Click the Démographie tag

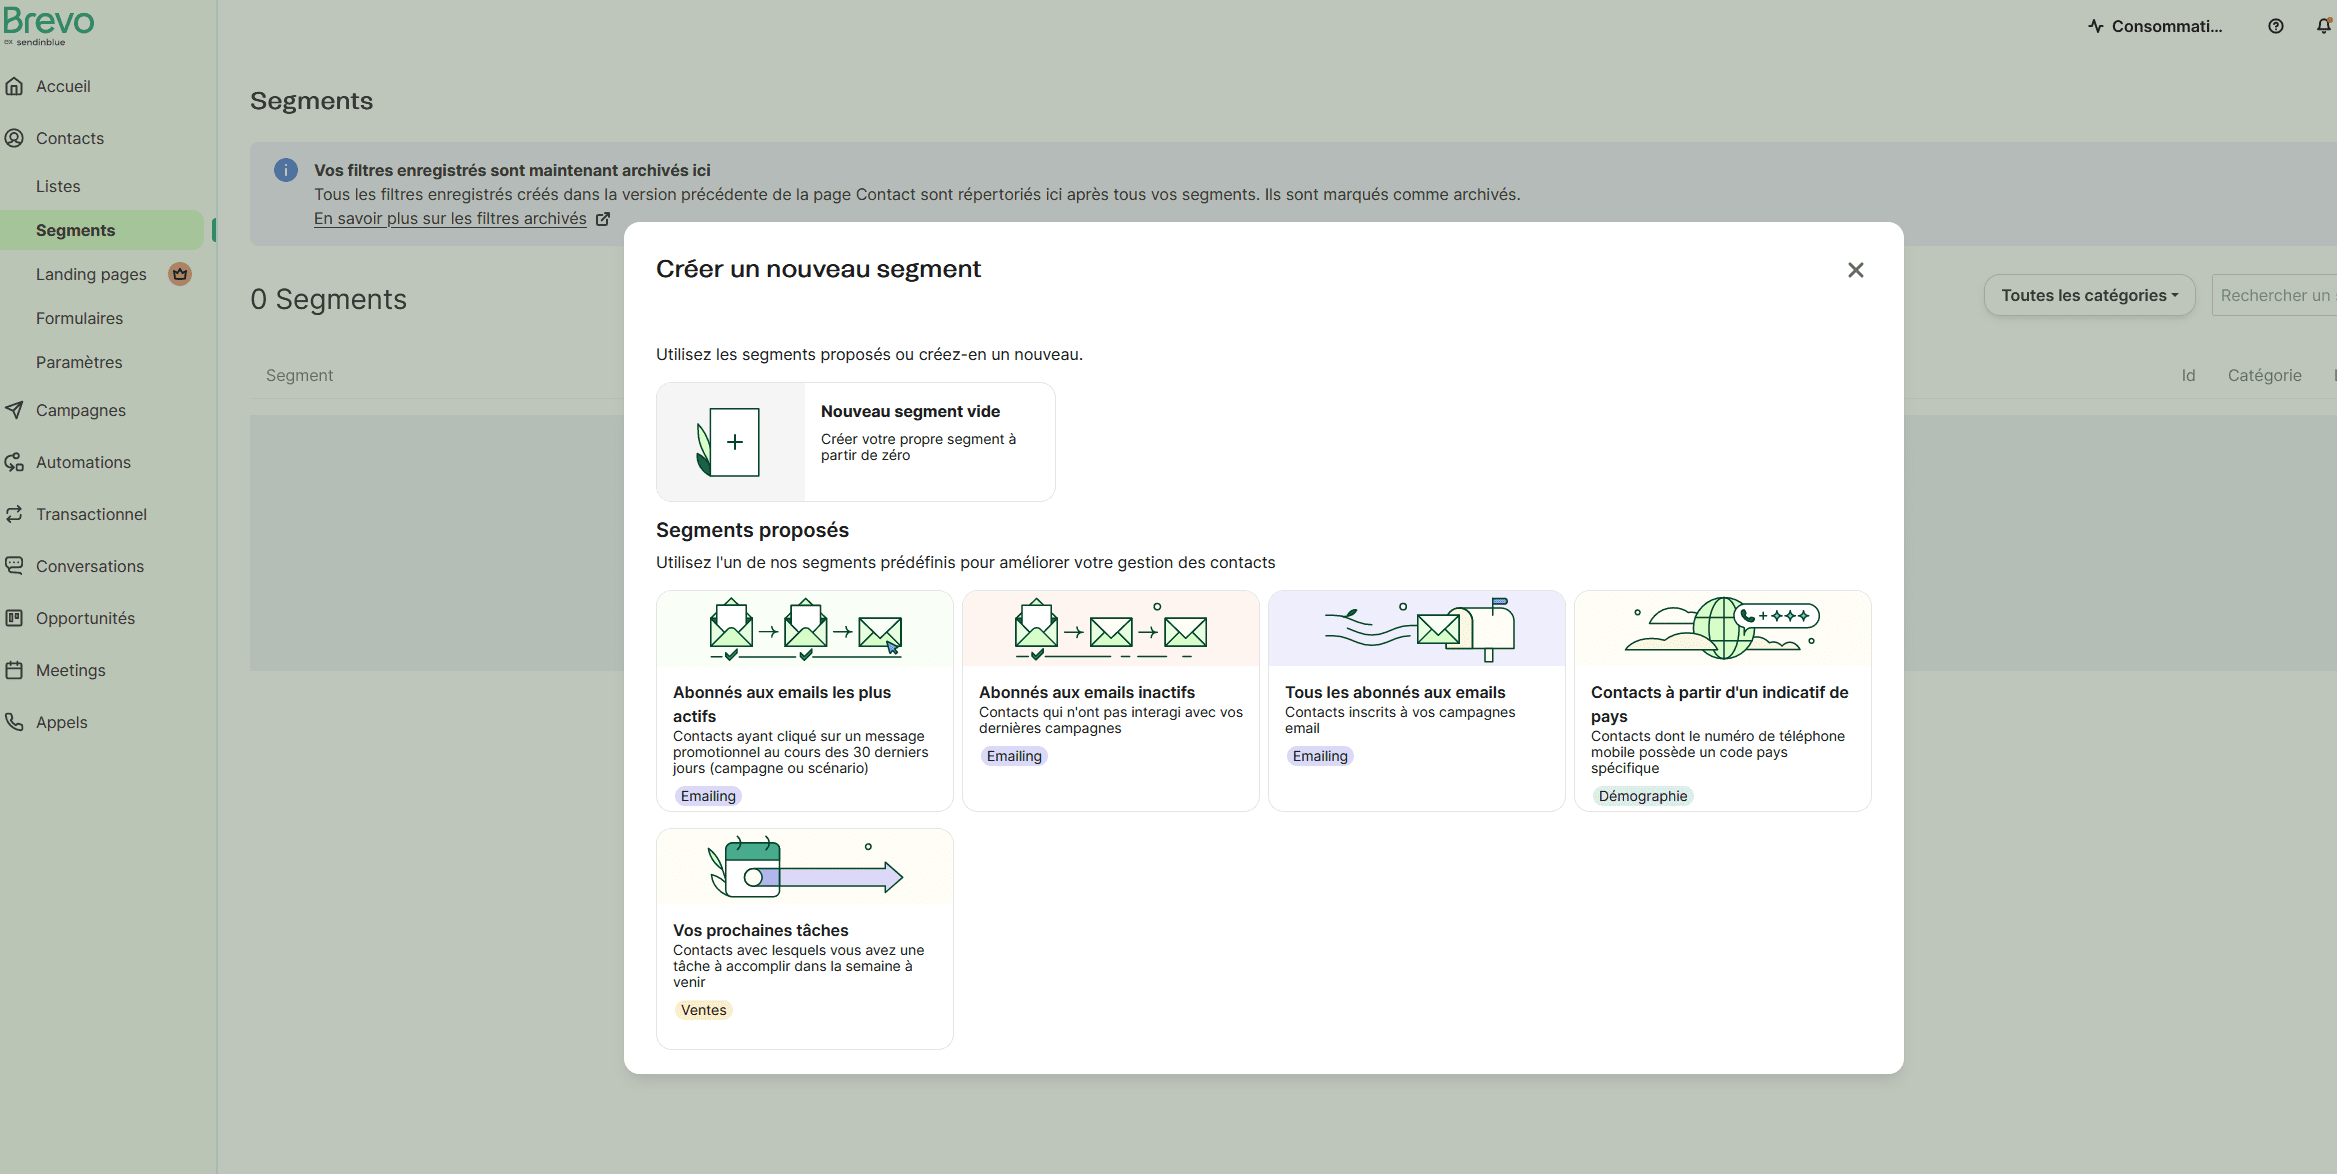click(x=1643, y=796)
